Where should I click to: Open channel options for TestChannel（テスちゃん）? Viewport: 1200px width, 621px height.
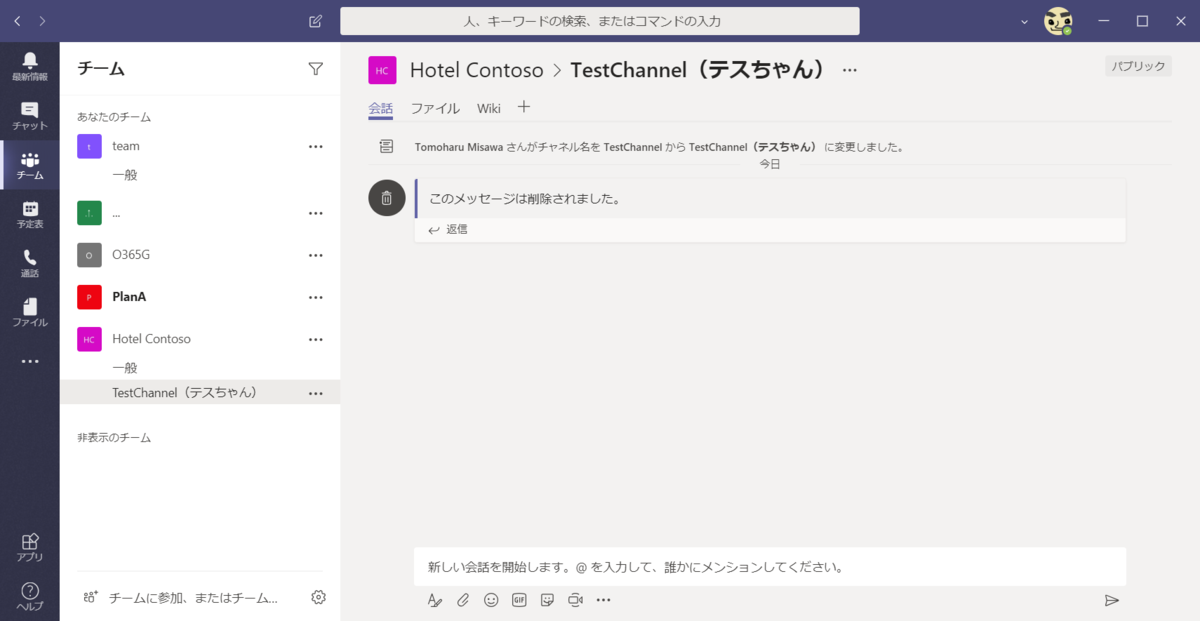click(x=316, y=392)
